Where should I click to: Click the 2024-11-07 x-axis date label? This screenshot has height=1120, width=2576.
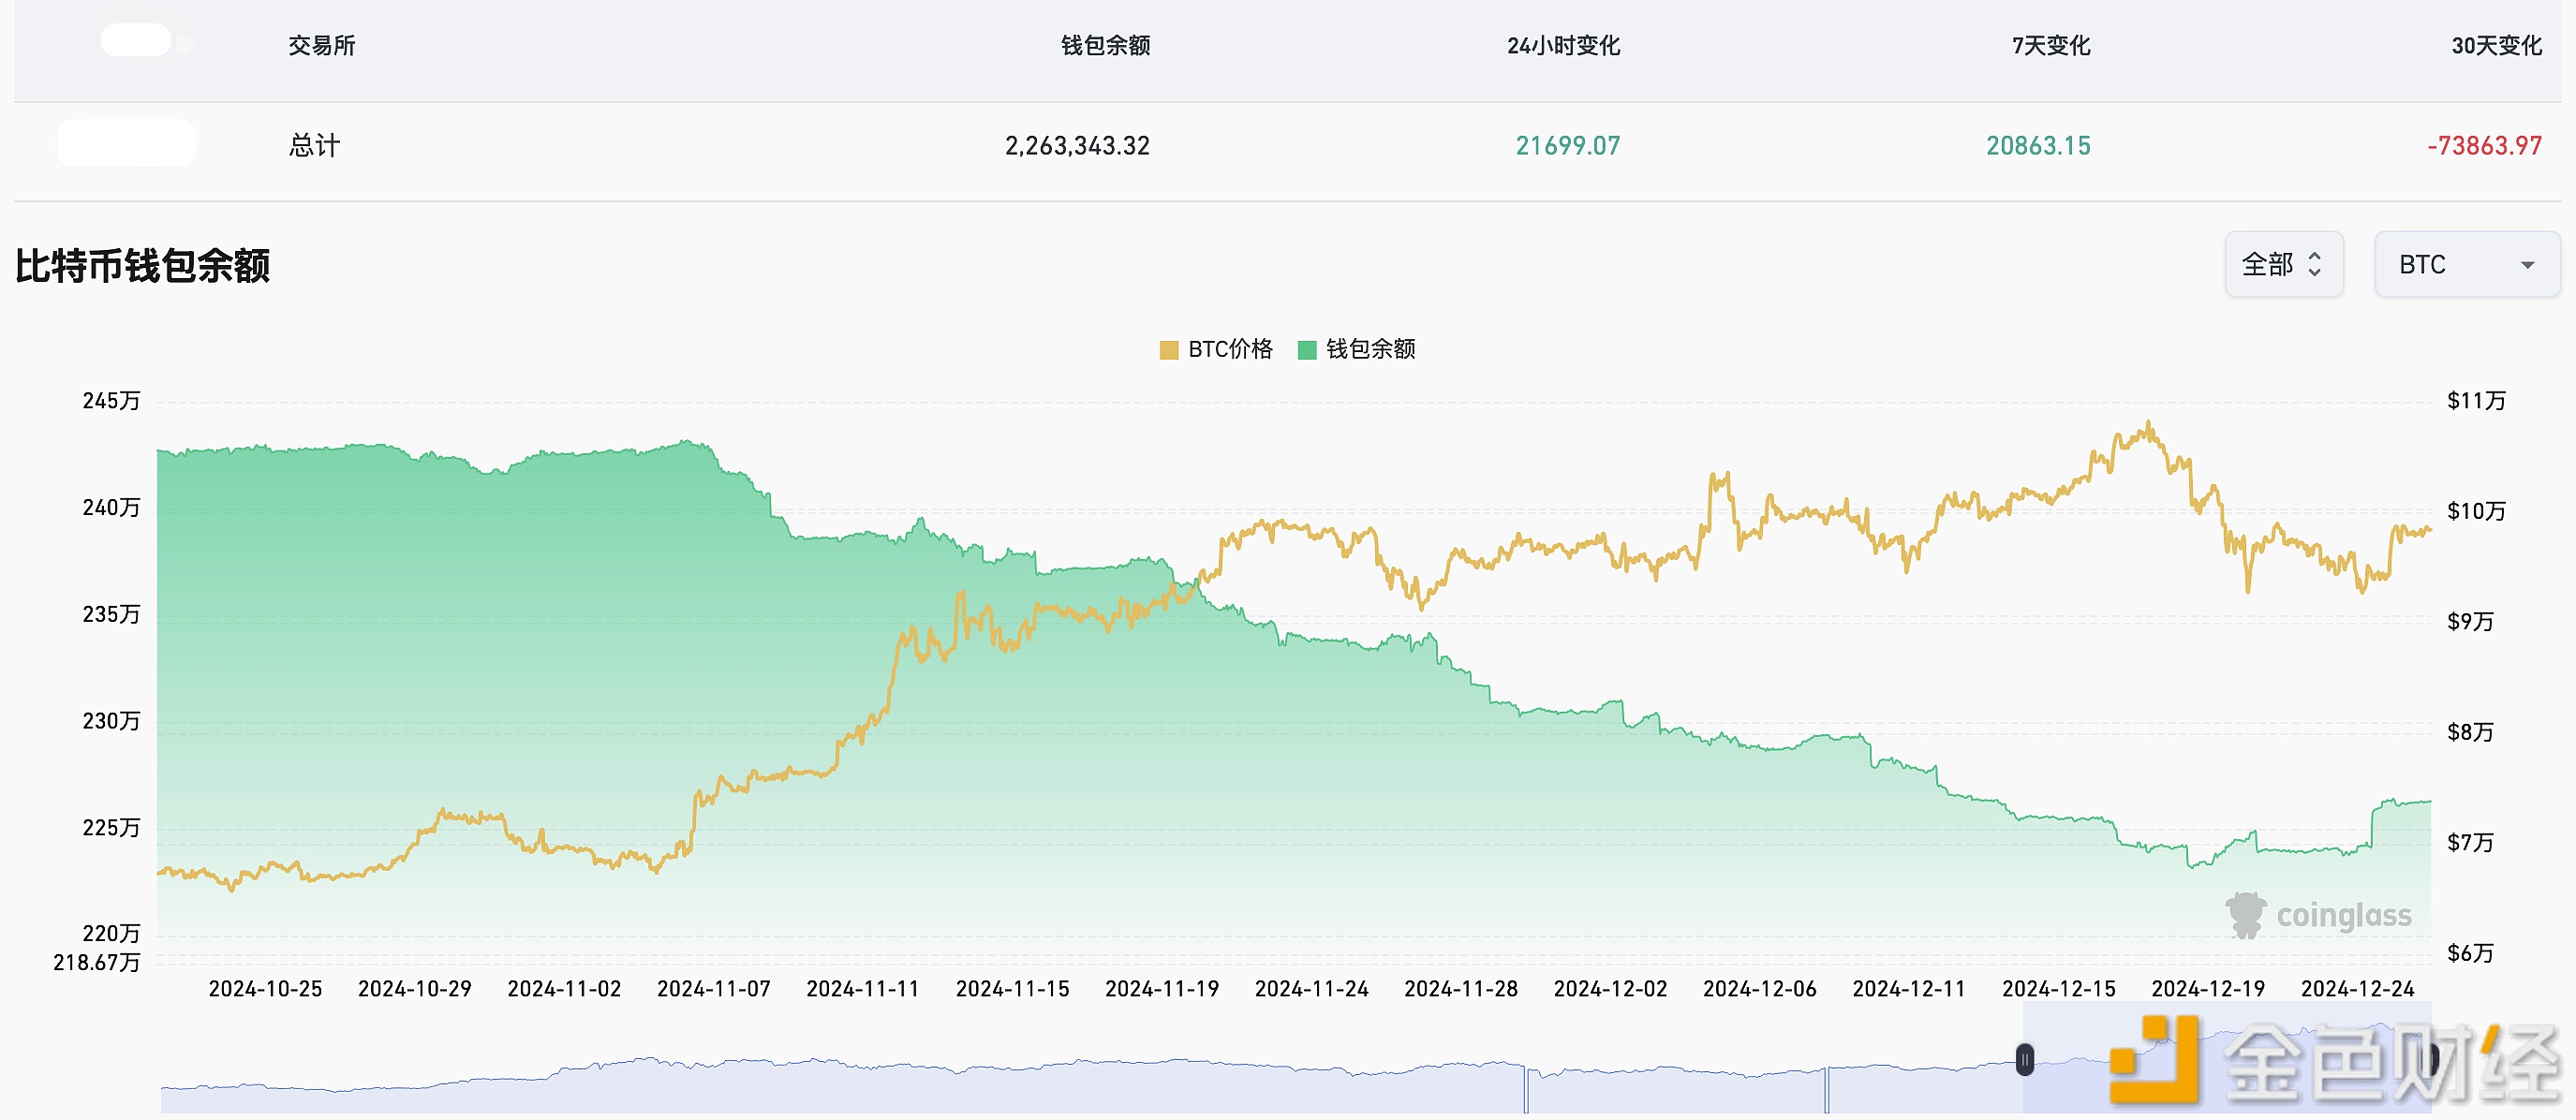point(713,989)
